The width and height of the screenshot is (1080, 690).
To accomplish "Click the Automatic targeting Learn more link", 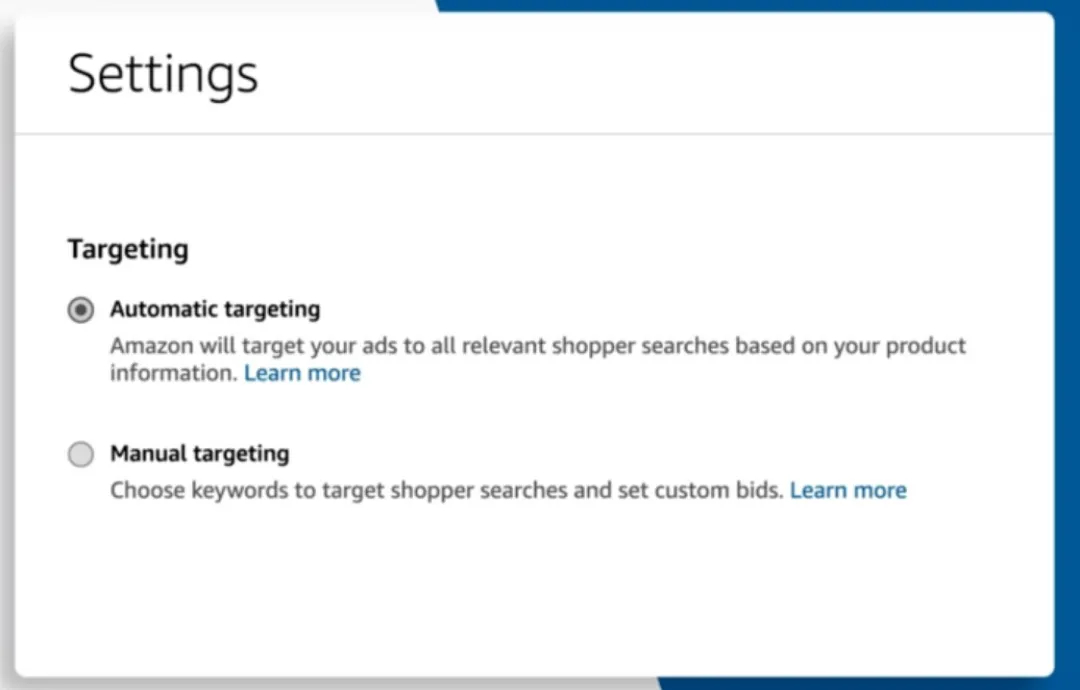I will click(x=302, y=372).
